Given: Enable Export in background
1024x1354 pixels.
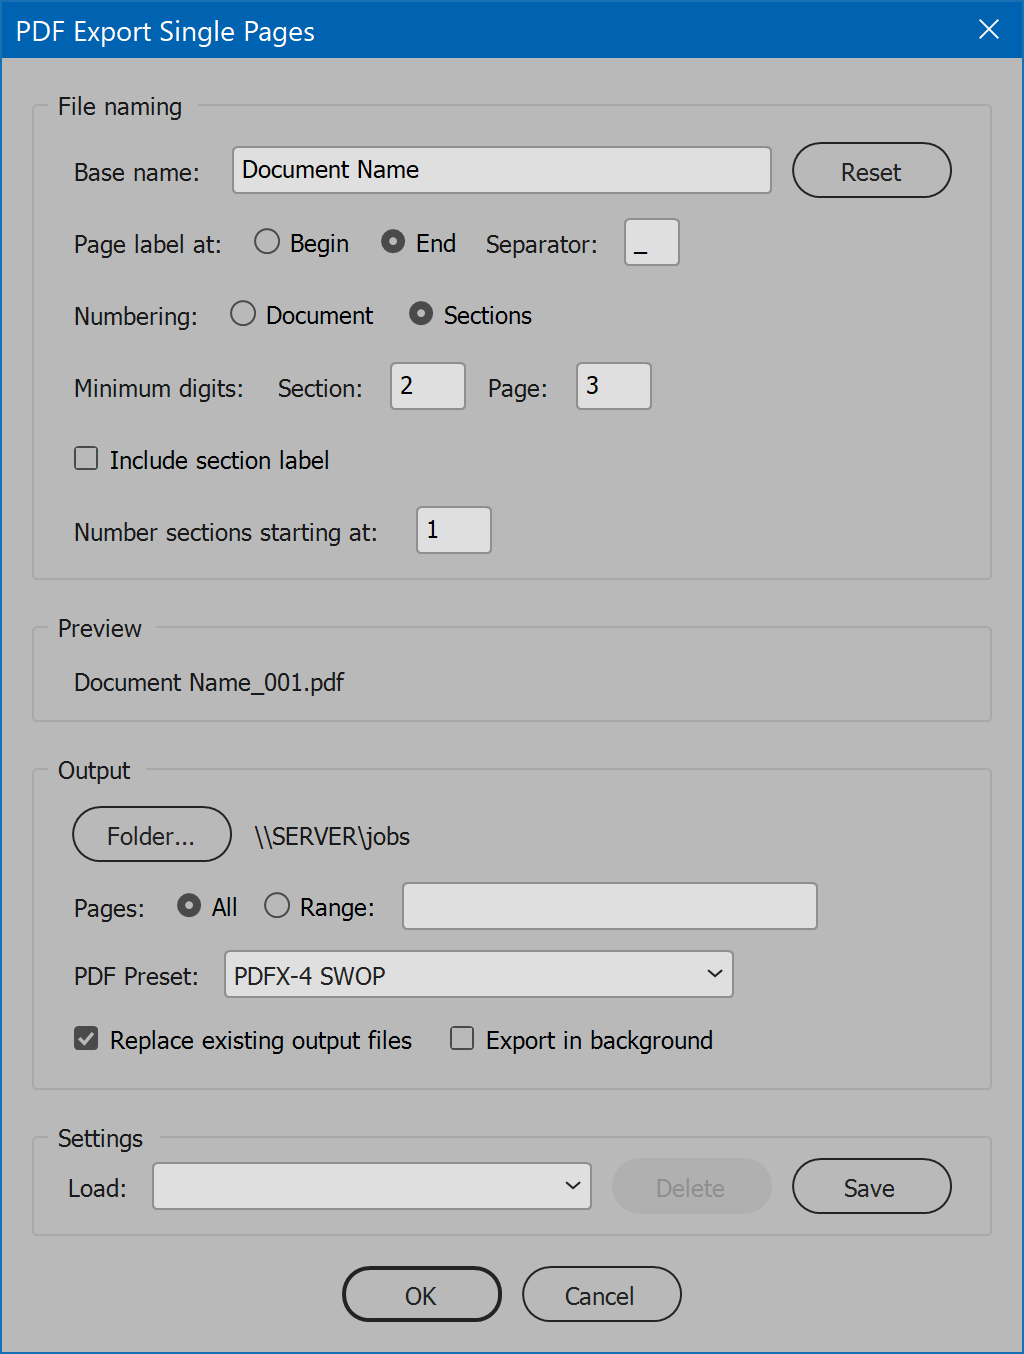Looking at the screenshot, I should coord(461,1039).
